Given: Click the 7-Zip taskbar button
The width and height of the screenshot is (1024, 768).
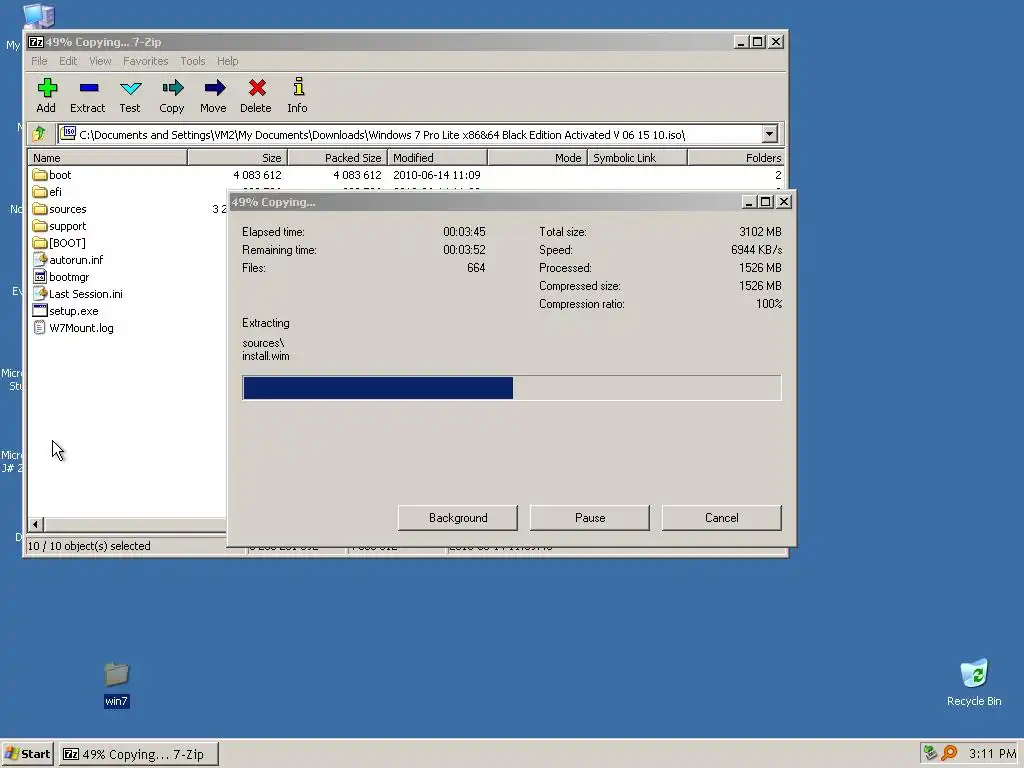Looking at the screenshot, I should [x=138, y=754].
